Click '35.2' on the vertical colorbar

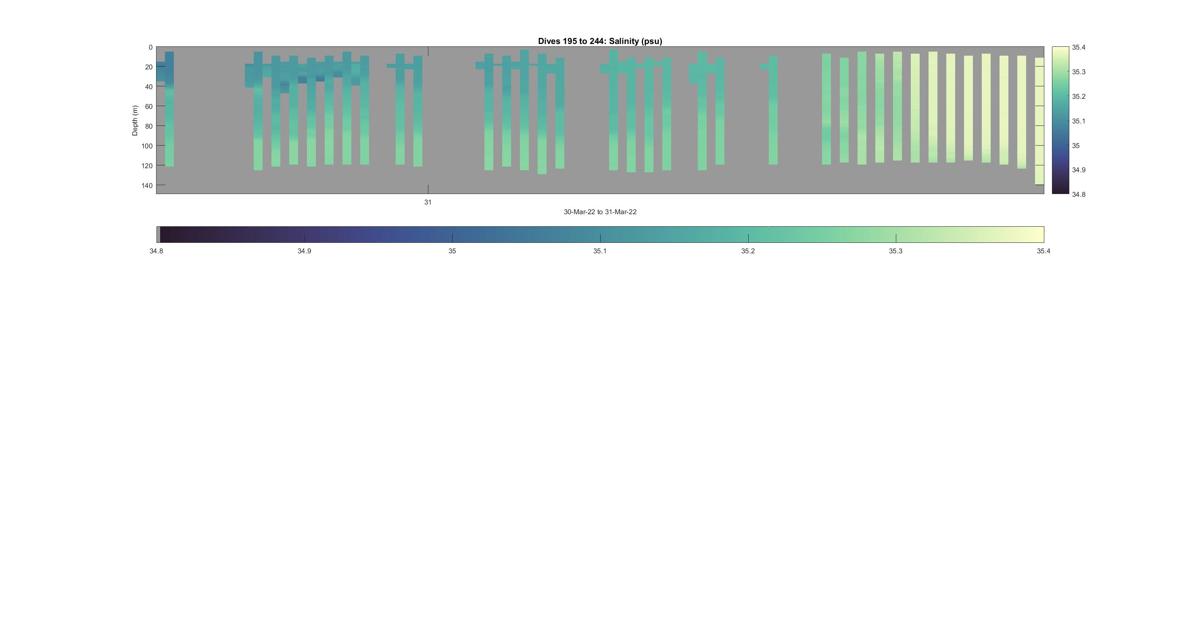1078,96
